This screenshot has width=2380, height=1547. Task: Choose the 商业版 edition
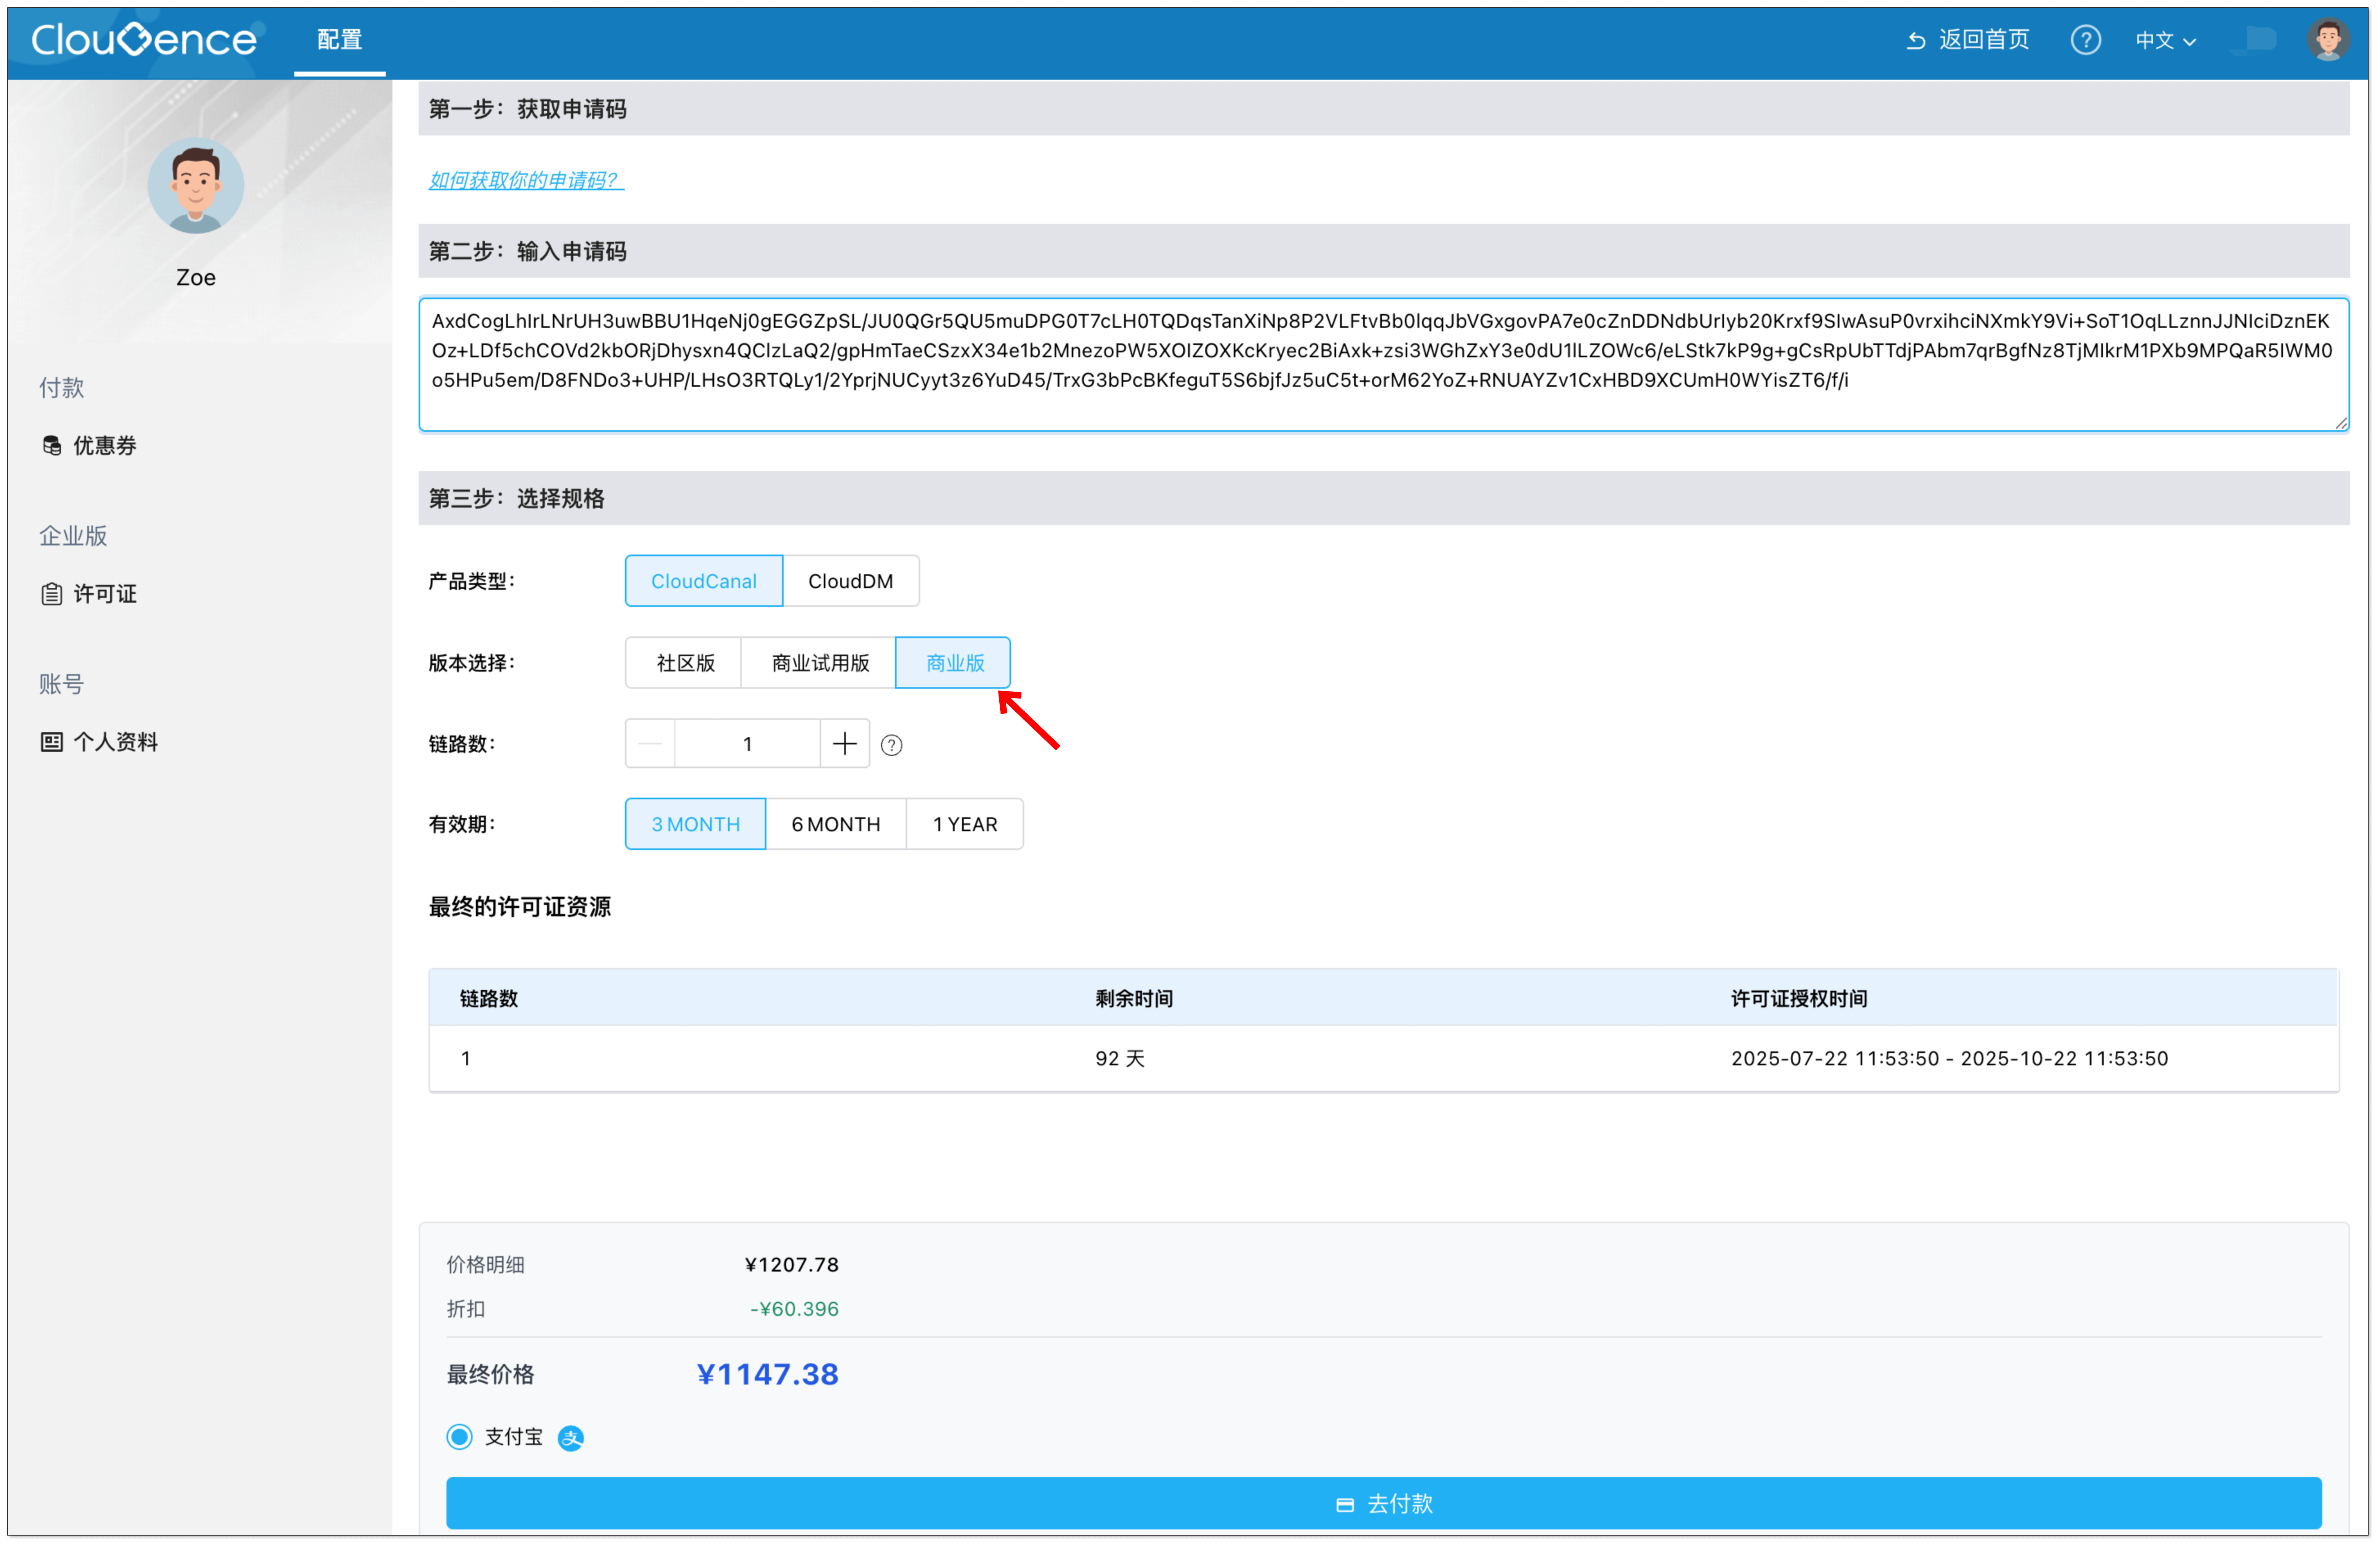click(954, 663)
